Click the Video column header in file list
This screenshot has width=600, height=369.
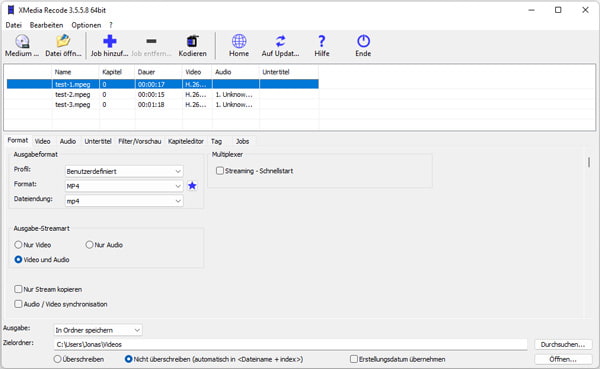click(x=197, y=72)
